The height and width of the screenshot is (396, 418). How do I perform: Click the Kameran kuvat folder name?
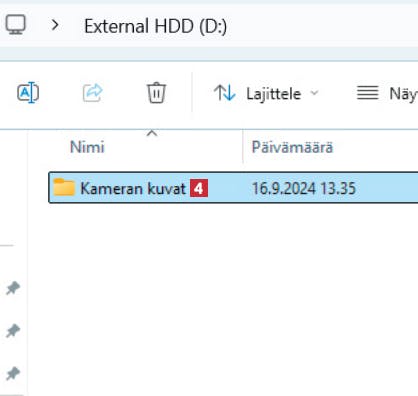(133, 188)
